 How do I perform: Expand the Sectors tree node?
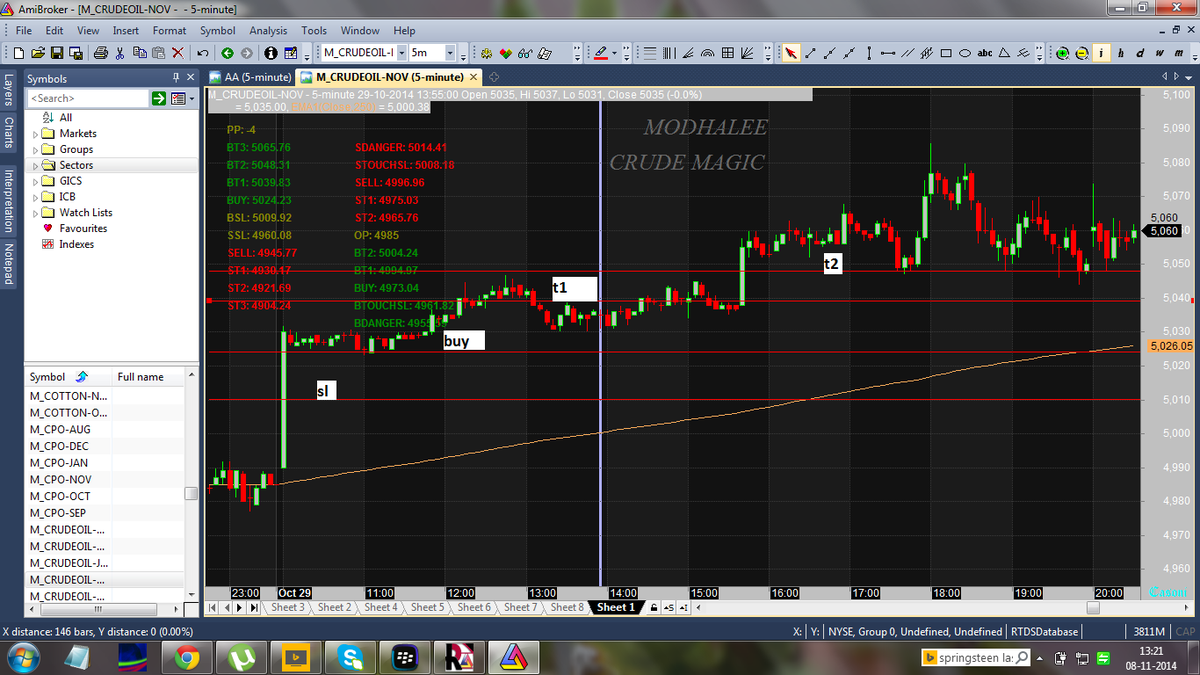[36, 165]
